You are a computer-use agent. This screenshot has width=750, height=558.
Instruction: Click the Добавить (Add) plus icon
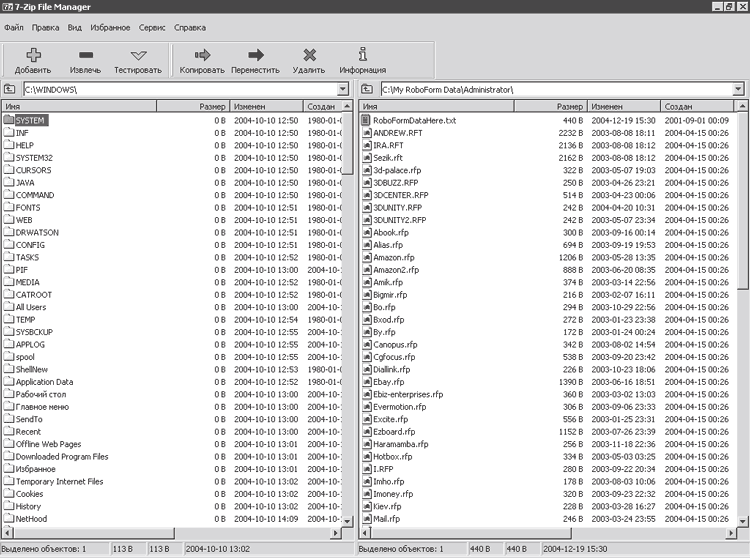(x=33, y=56)
